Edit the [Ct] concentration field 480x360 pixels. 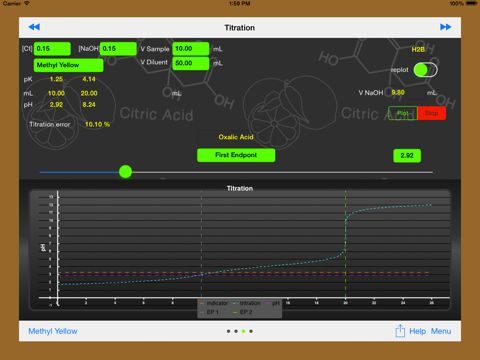52,49
